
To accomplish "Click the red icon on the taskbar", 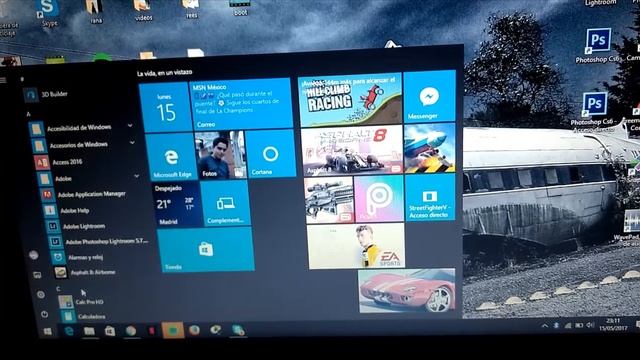I will [152, 331].
